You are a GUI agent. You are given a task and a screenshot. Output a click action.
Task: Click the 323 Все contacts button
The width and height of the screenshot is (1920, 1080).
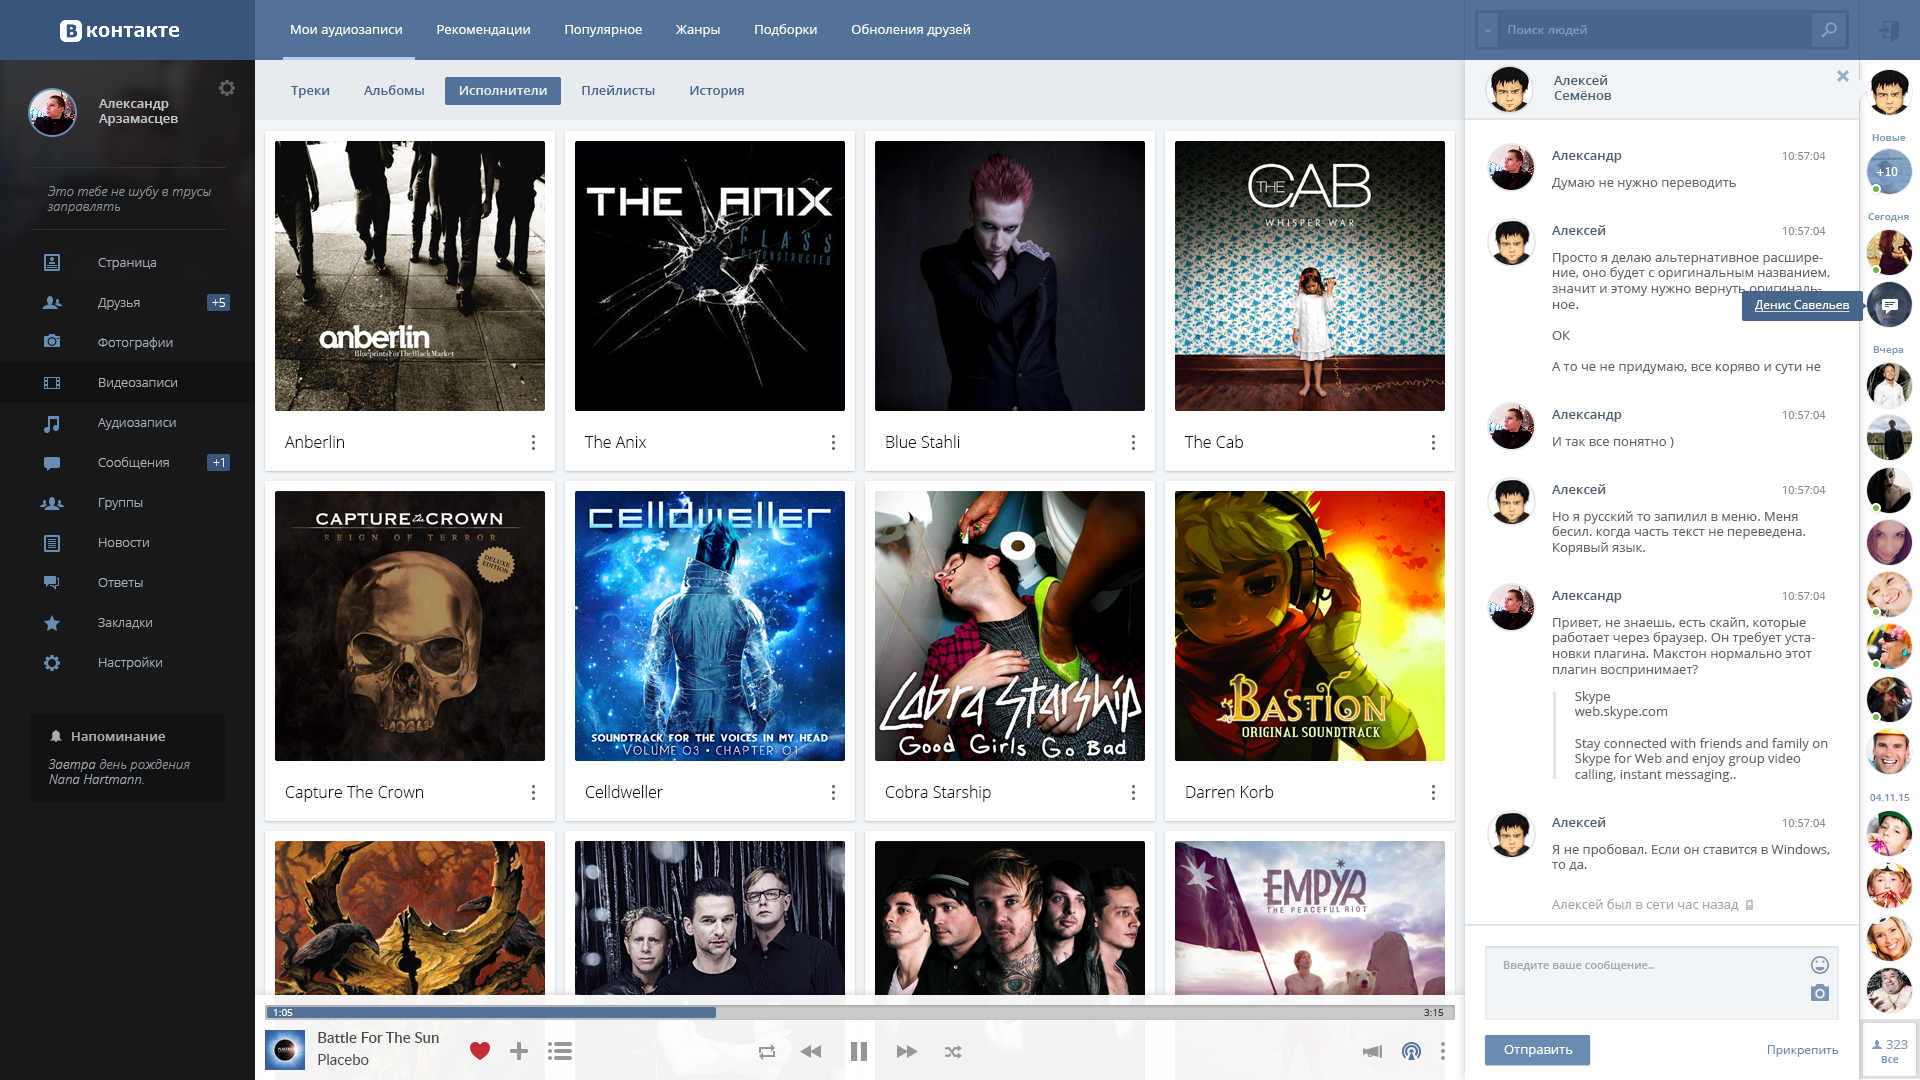point(1889,1050)
